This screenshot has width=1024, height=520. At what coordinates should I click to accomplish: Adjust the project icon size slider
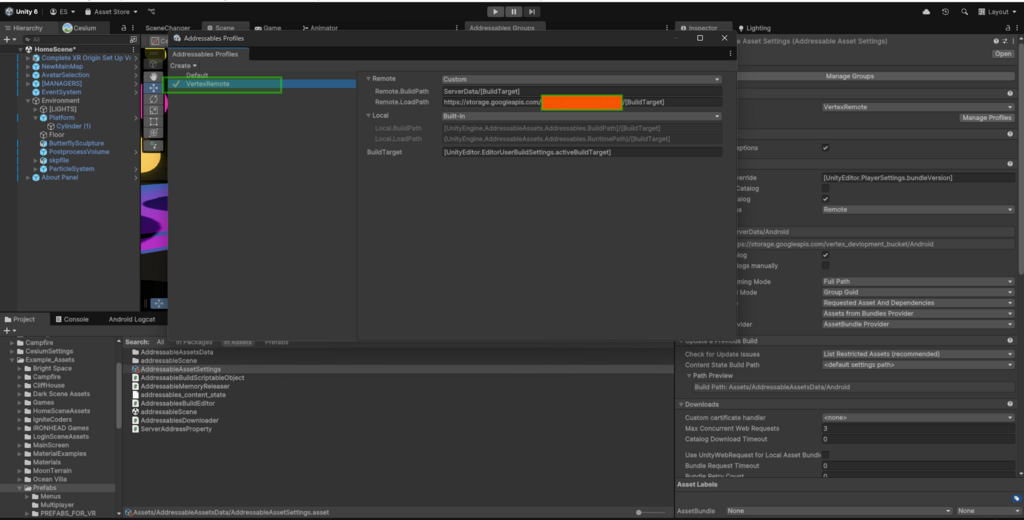tap(640, 512)
